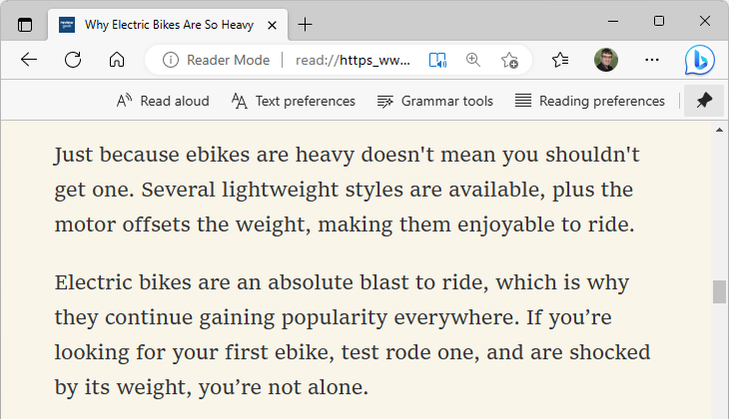Open Reading preferences
This screenshot has height=419, width=729.
[589, 101]
